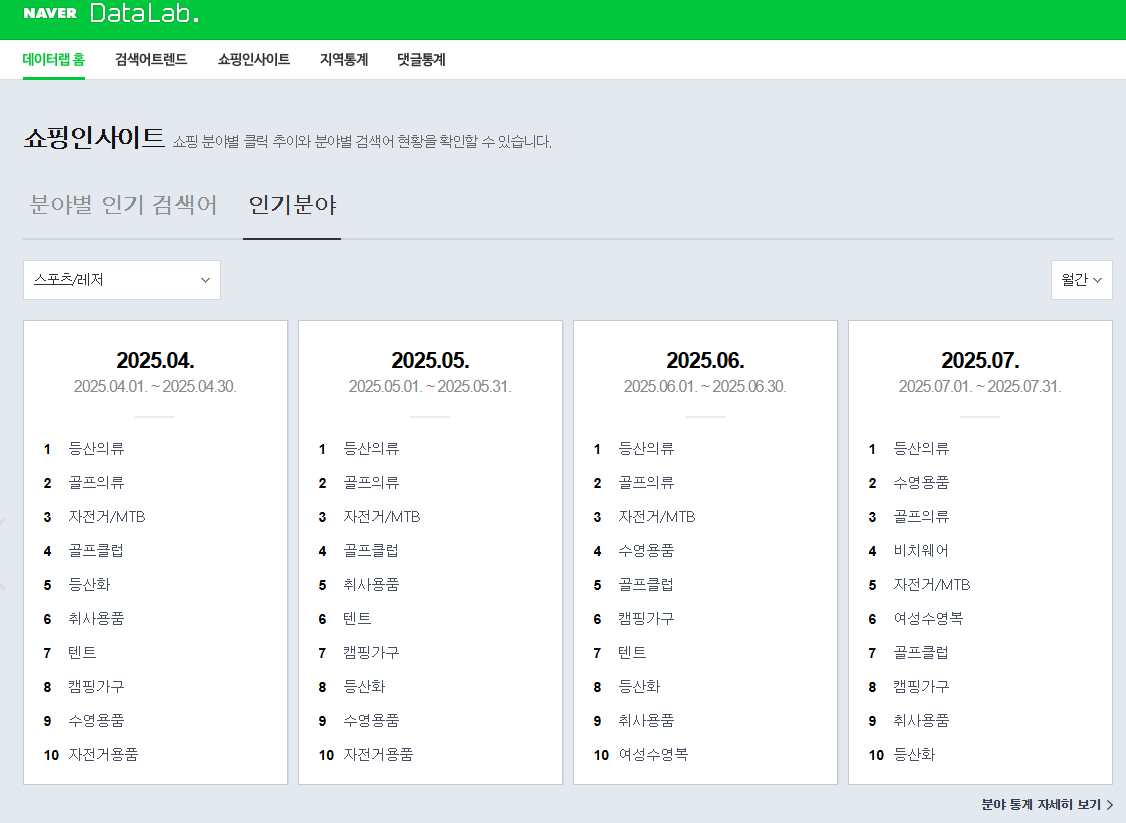Click 등산의류 in the 2025.04. list

96,449
